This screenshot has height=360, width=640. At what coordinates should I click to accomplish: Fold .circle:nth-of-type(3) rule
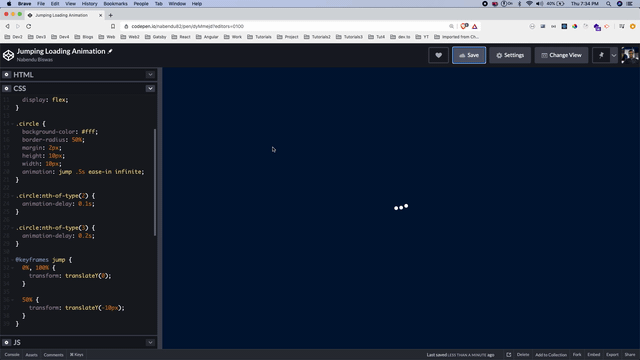[x=12, y=228]
